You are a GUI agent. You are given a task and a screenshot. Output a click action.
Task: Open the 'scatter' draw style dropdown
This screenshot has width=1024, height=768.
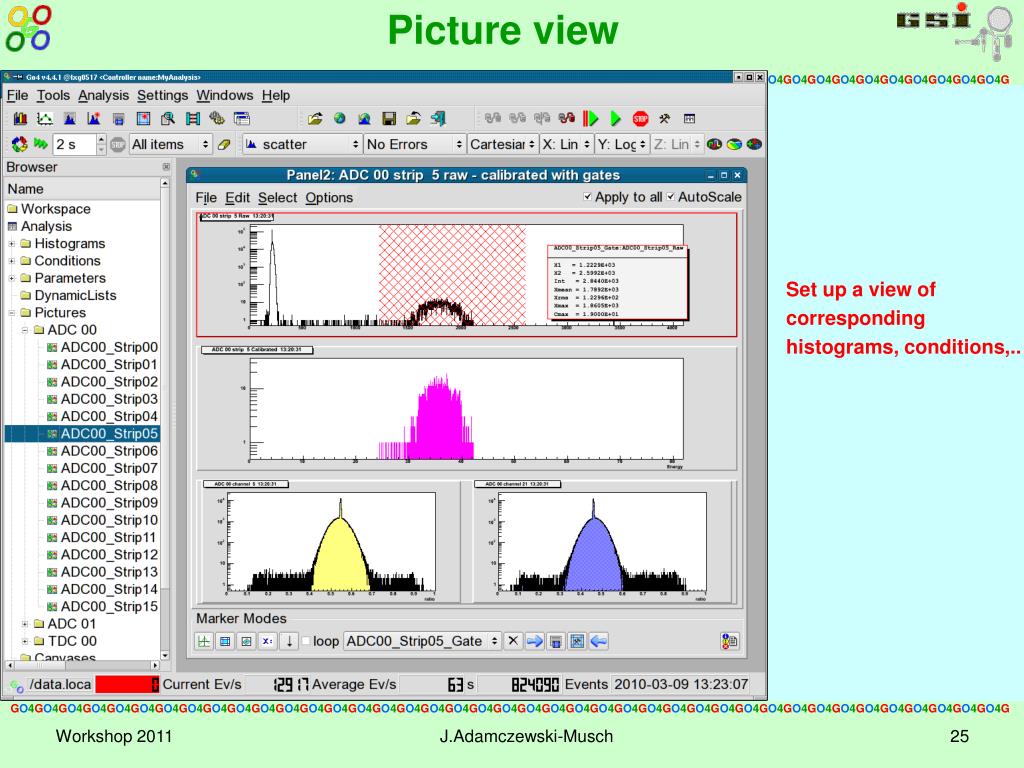302,144
